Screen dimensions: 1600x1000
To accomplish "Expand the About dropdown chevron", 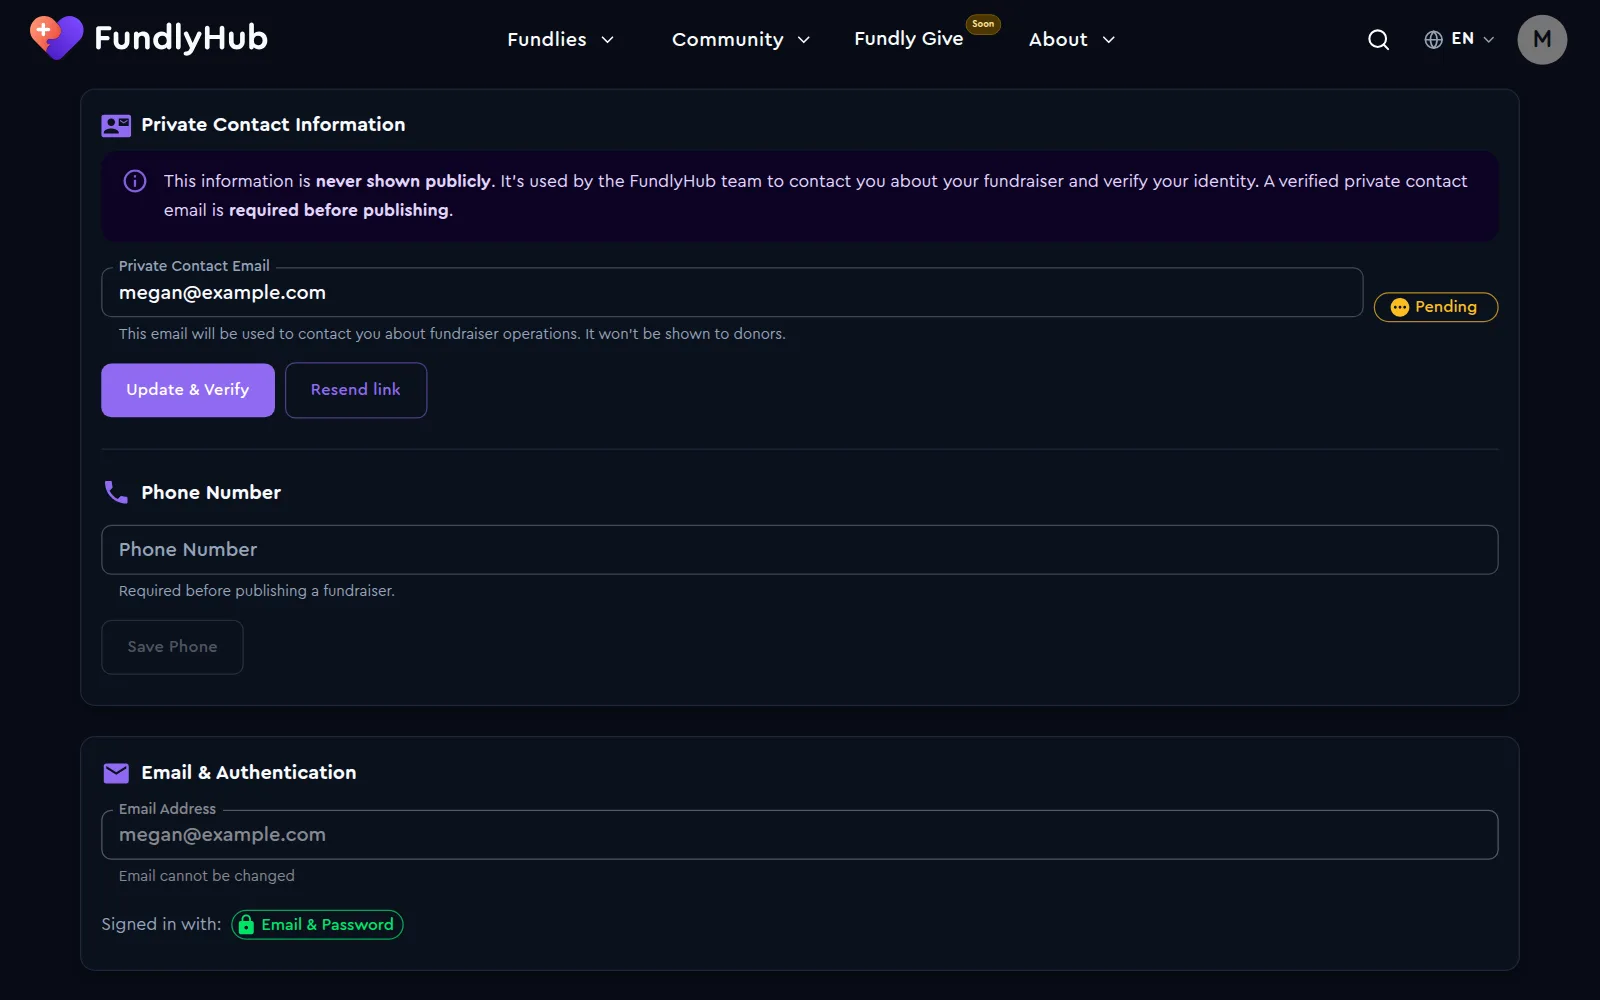I will [1108, 40].
